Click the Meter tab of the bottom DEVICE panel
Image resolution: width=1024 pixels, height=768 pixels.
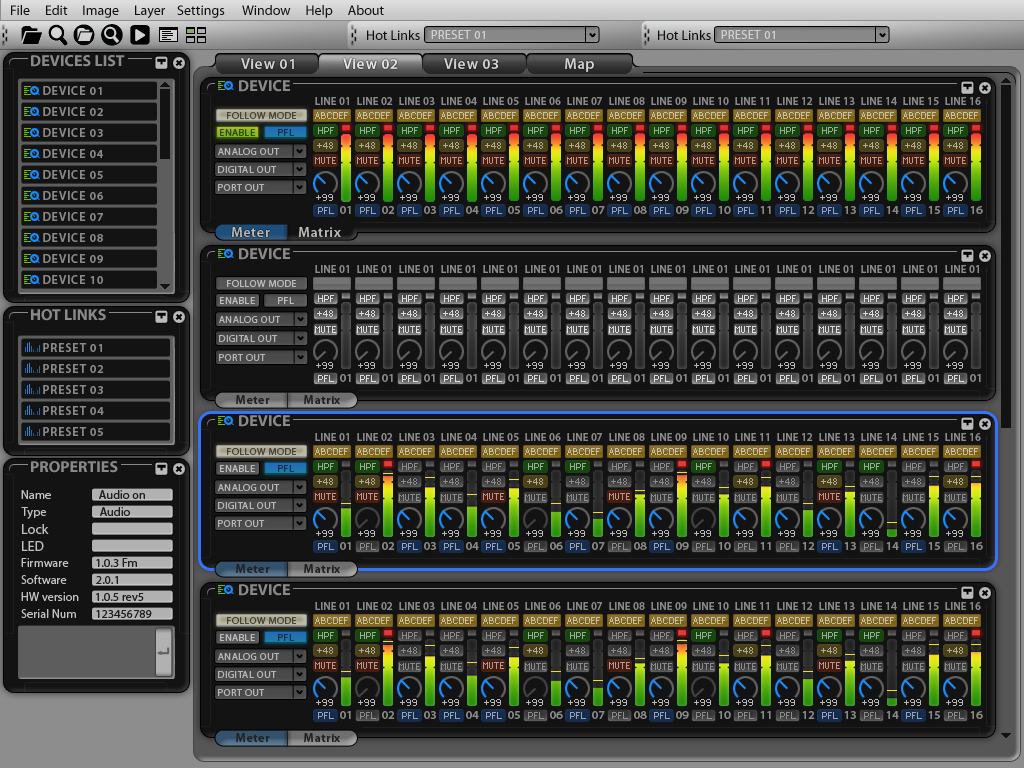(x=252, y=738)
